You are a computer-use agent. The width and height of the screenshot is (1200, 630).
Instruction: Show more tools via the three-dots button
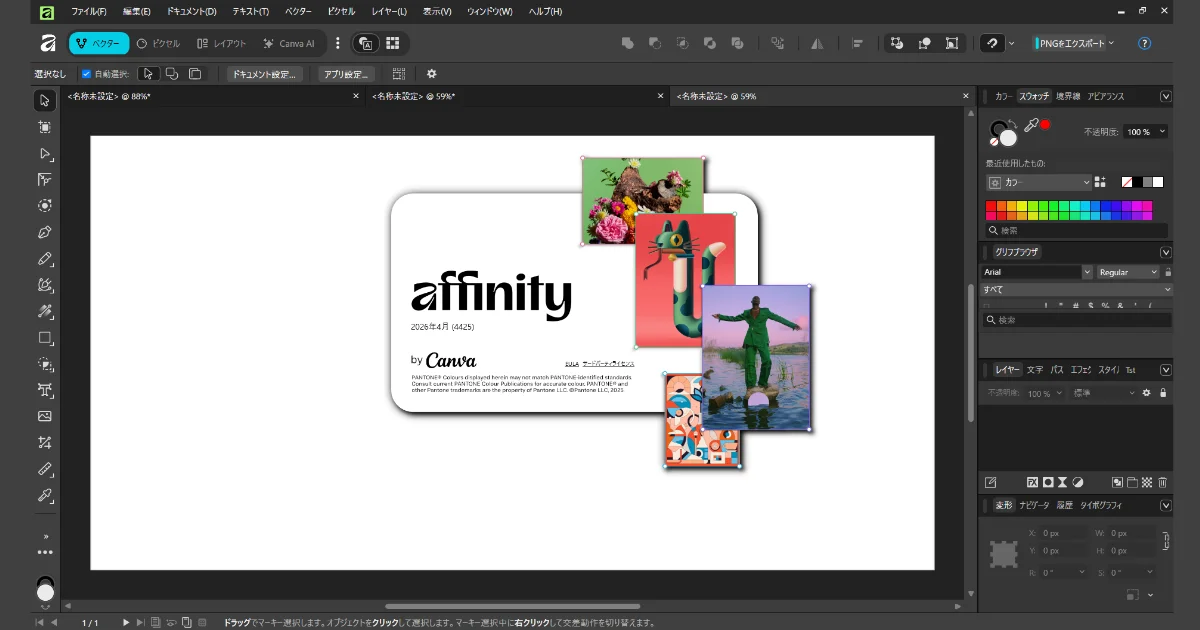tap(45, 551)
